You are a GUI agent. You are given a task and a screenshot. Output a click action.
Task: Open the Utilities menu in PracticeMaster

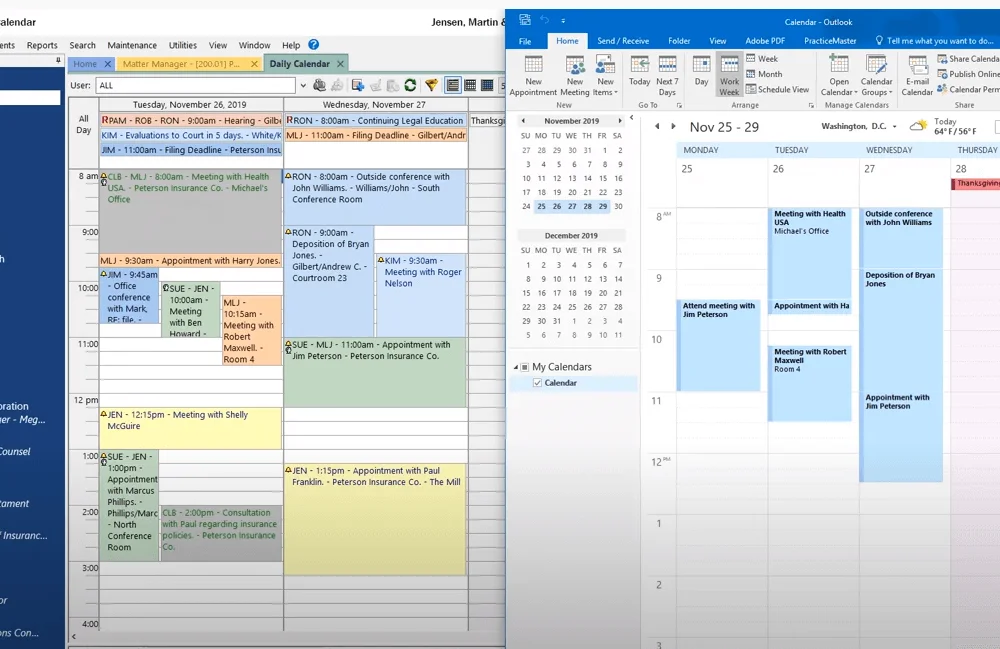point(182,45)
